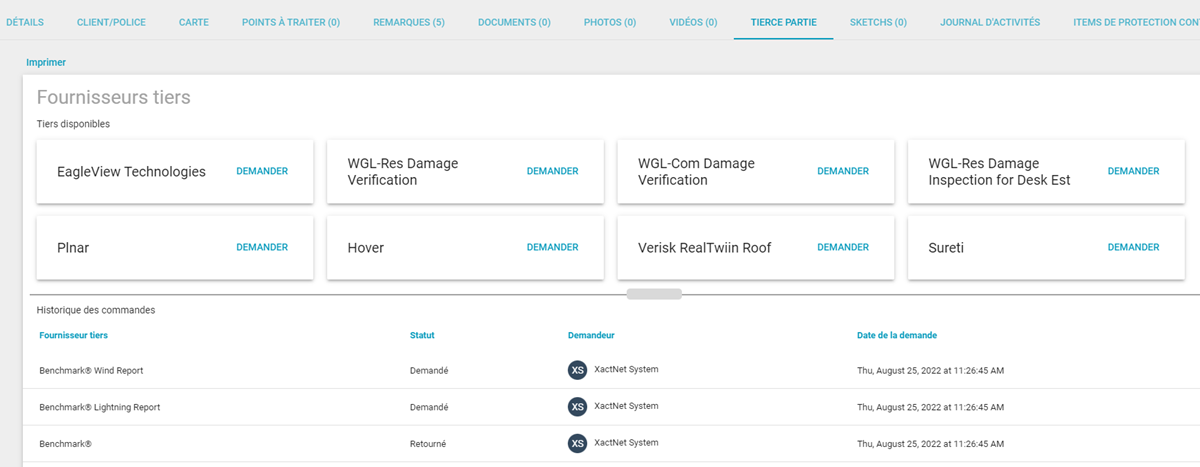Screen dimensions: 1200x467
Task: Click the Fournisseurs tiers heading
Action: click(x=114, y=97)
